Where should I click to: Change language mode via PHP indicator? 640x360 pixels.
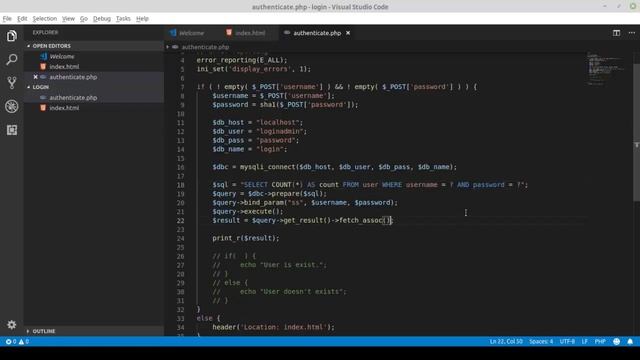click(x=600, y=341)
